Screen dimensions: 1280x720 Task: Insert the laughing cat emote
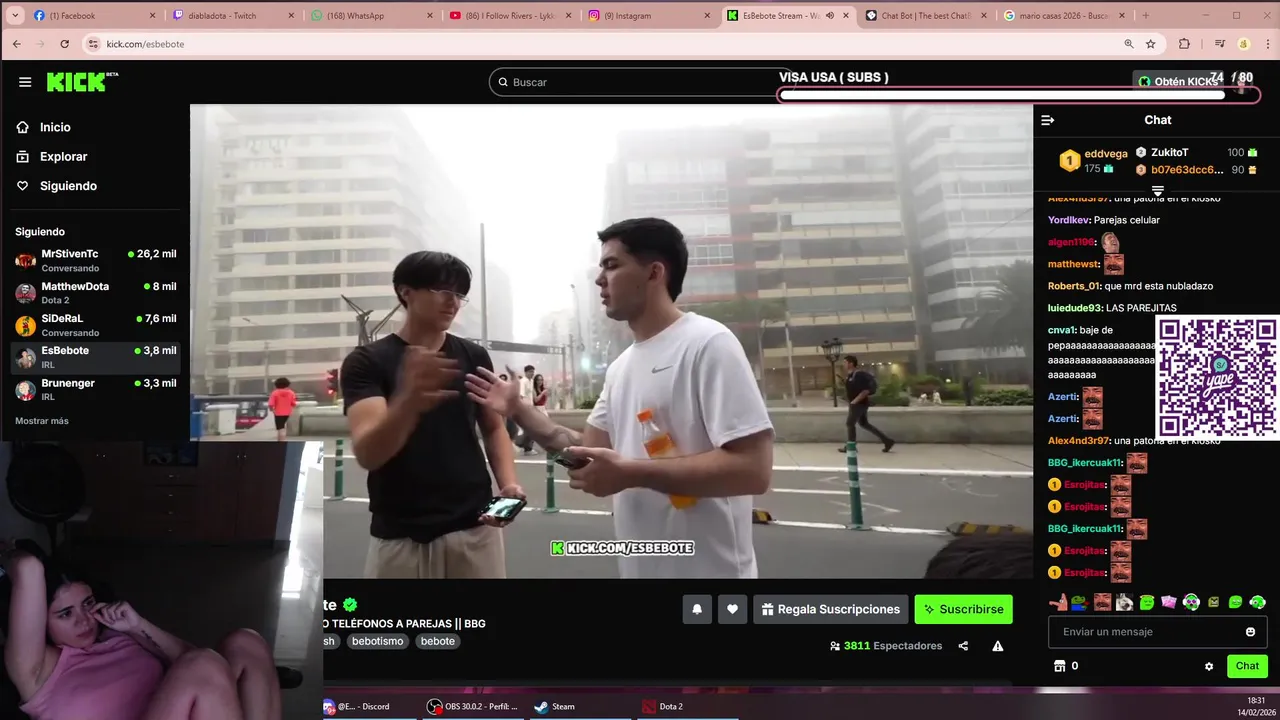[x=1124, y=602]
